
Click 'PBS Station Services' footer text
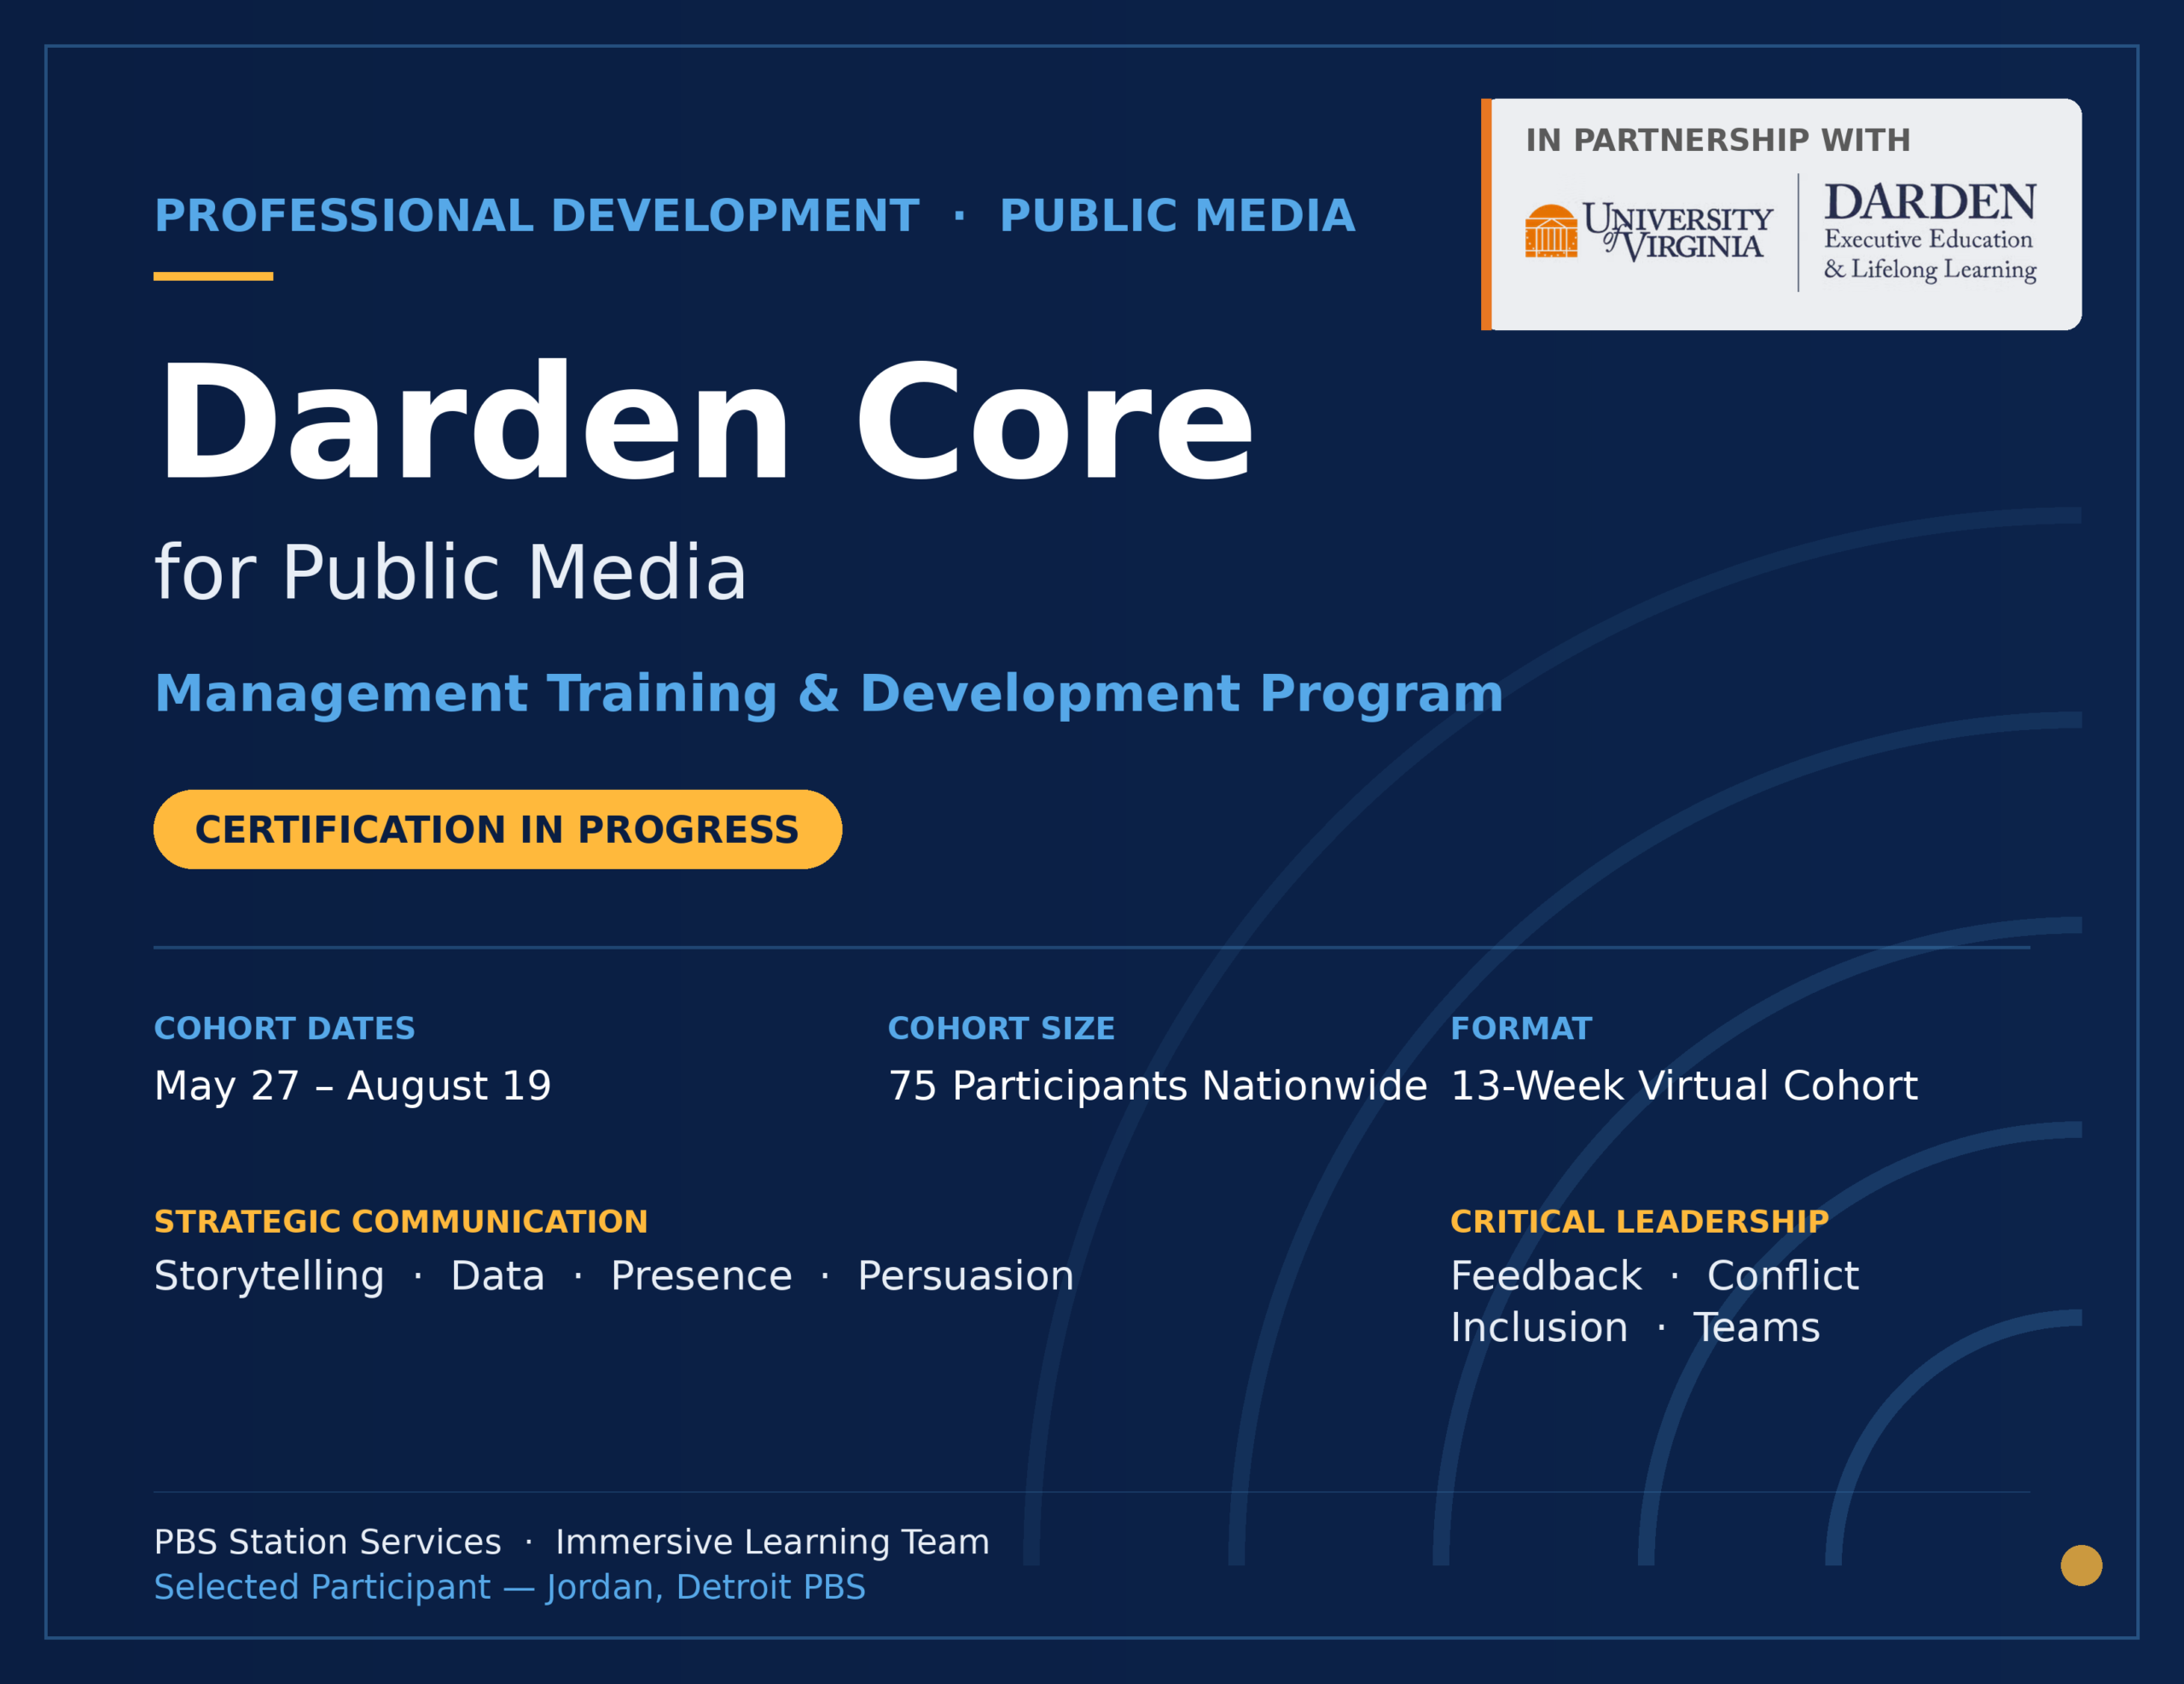pyautogui.click(x=327, y=1542)
